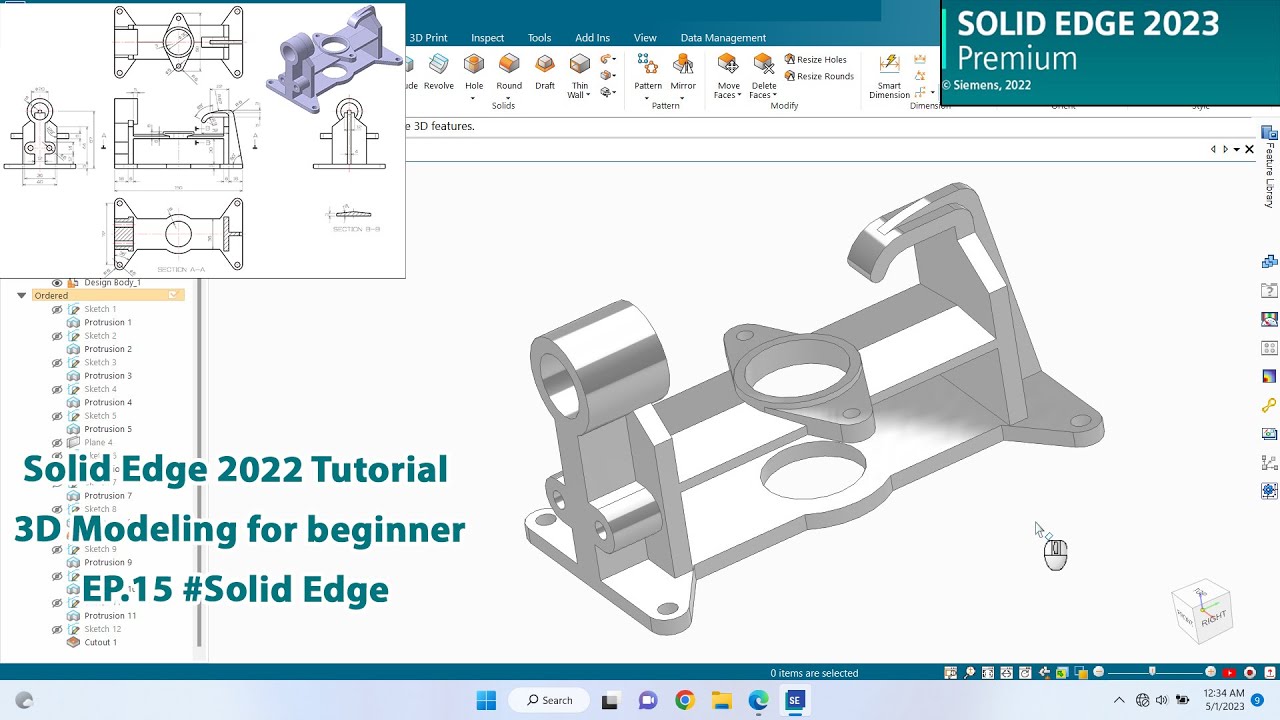Image resolution: width=1280 pixels, height=720 pixels.
Task: Open File Explorer from taskbar
Action: pyautogui.click(x=721, y=700)
